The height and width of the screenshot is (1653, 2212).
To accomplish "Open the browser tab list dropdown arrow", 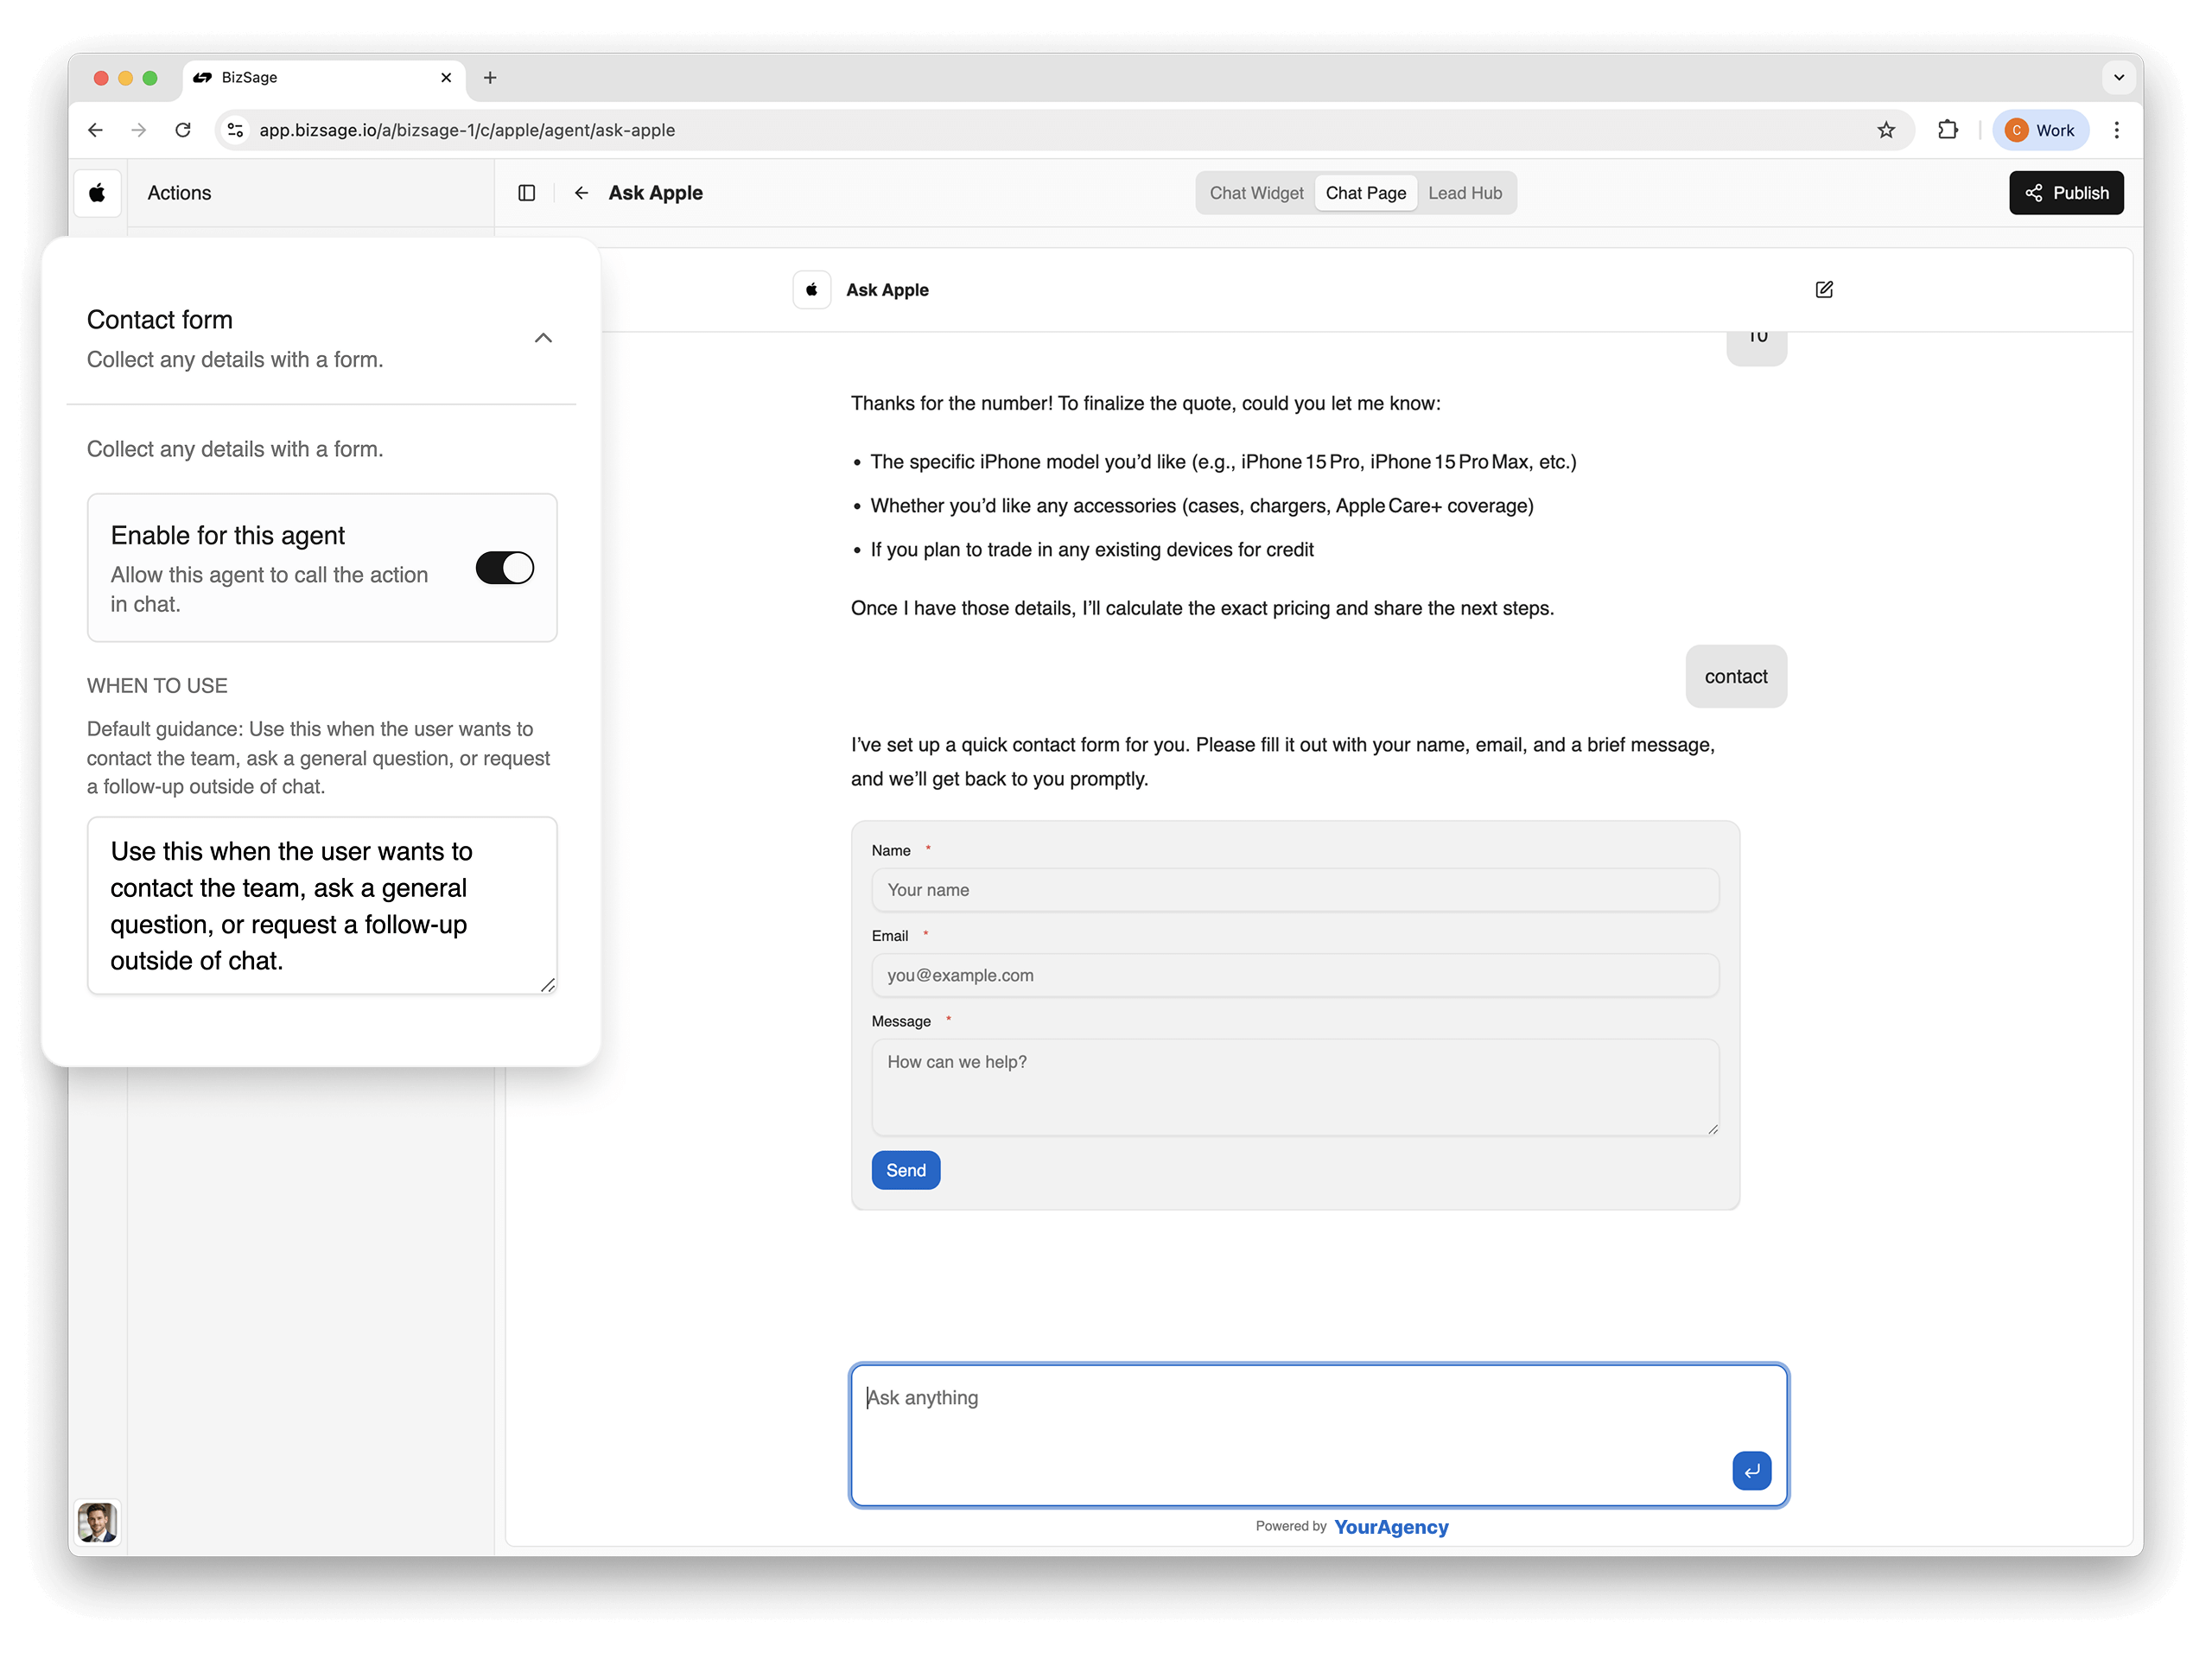I will pos(2118,77).
